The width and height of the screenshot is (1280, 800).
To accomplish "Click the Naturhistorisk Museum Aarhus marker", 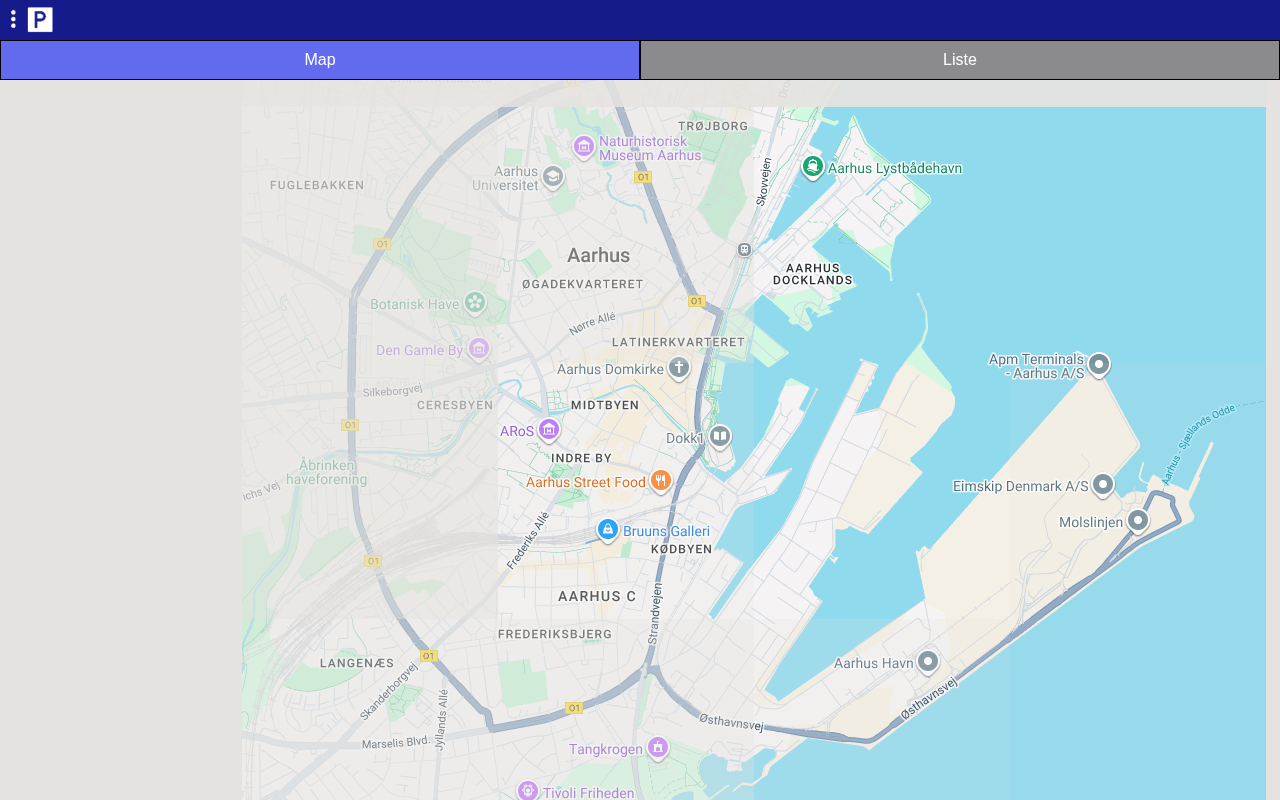I will pos(584,147).
